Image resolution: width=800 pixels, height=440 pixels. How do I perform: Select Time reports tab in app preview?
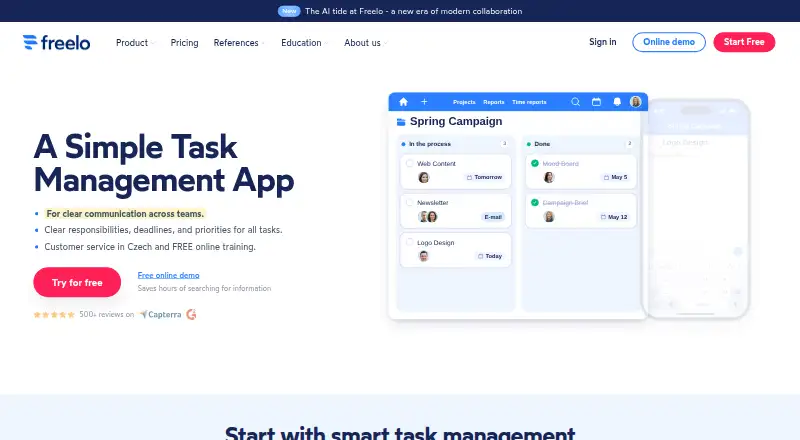coord(529,102)
